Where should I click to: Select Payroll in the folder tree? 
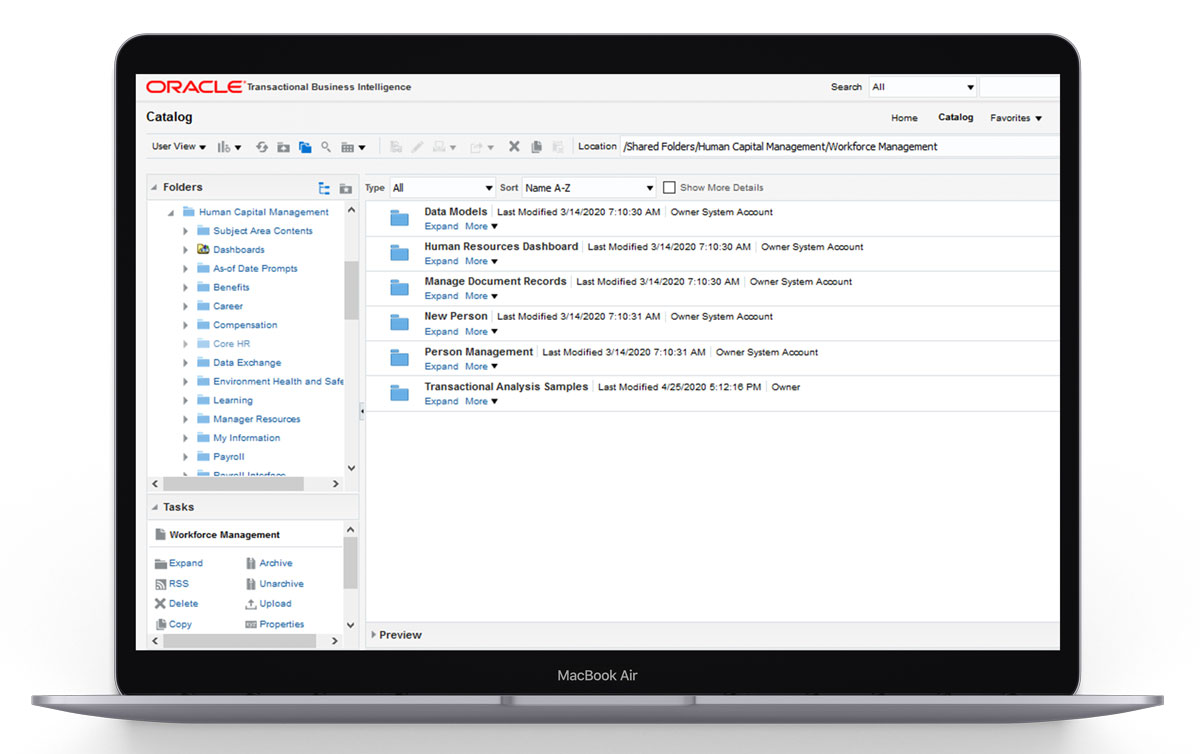click(228, 457)
